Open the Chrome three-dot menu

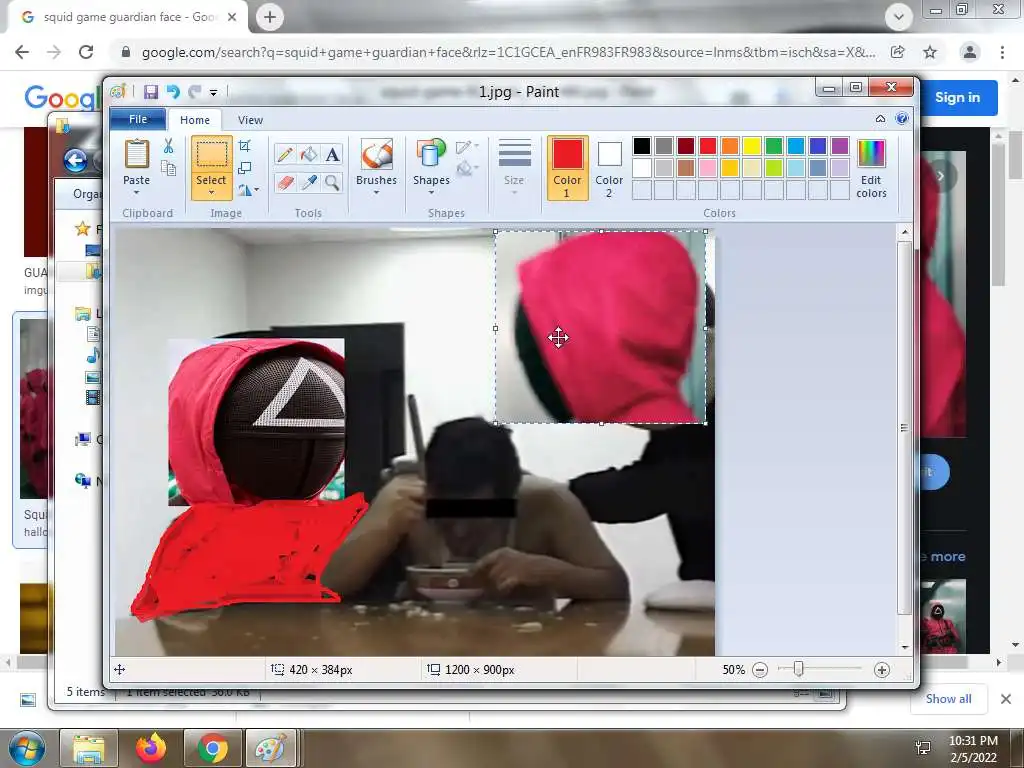(1002, 52)
